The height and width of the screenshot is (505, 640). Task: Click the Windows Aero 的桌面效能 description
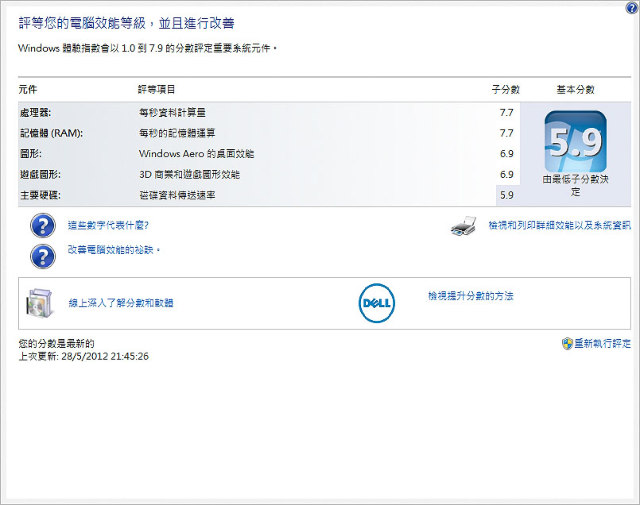(196, 154)
